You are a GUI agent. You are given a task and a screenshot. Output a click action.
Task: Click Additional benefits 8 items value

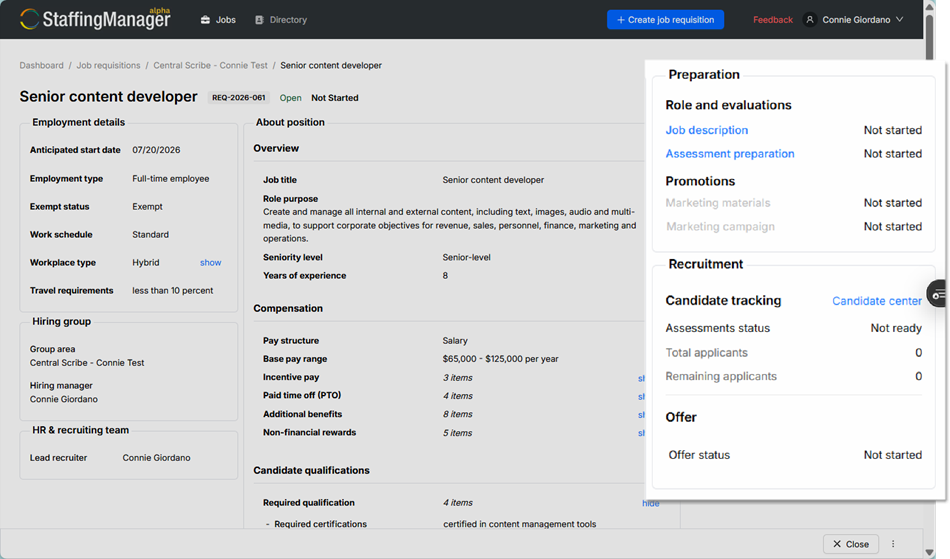click(x=457, y=415)
